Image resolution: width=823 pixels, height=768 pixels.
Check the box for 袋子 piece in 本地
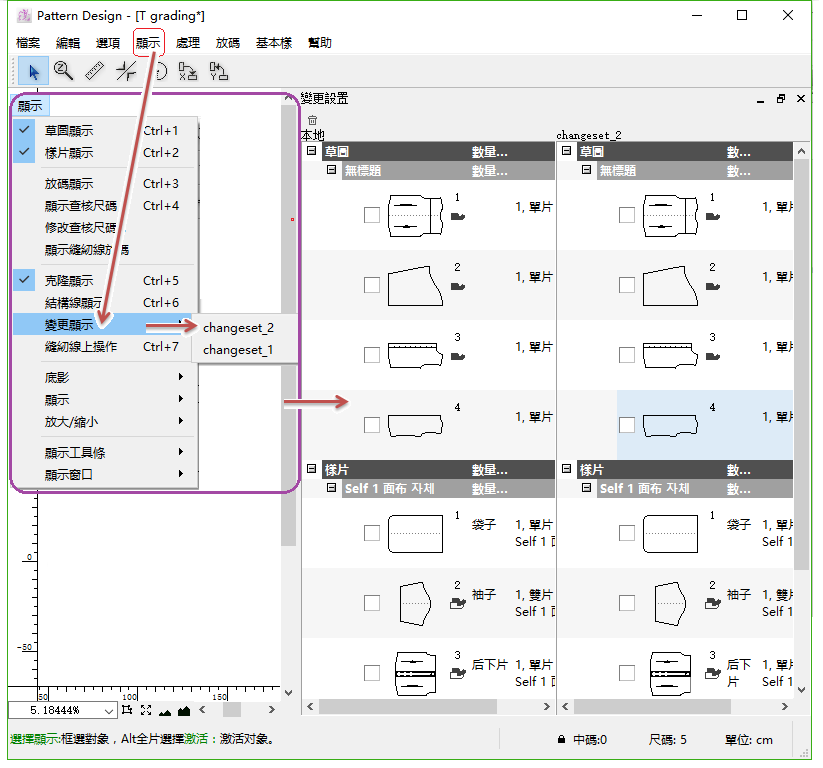[x=372, y=533]
